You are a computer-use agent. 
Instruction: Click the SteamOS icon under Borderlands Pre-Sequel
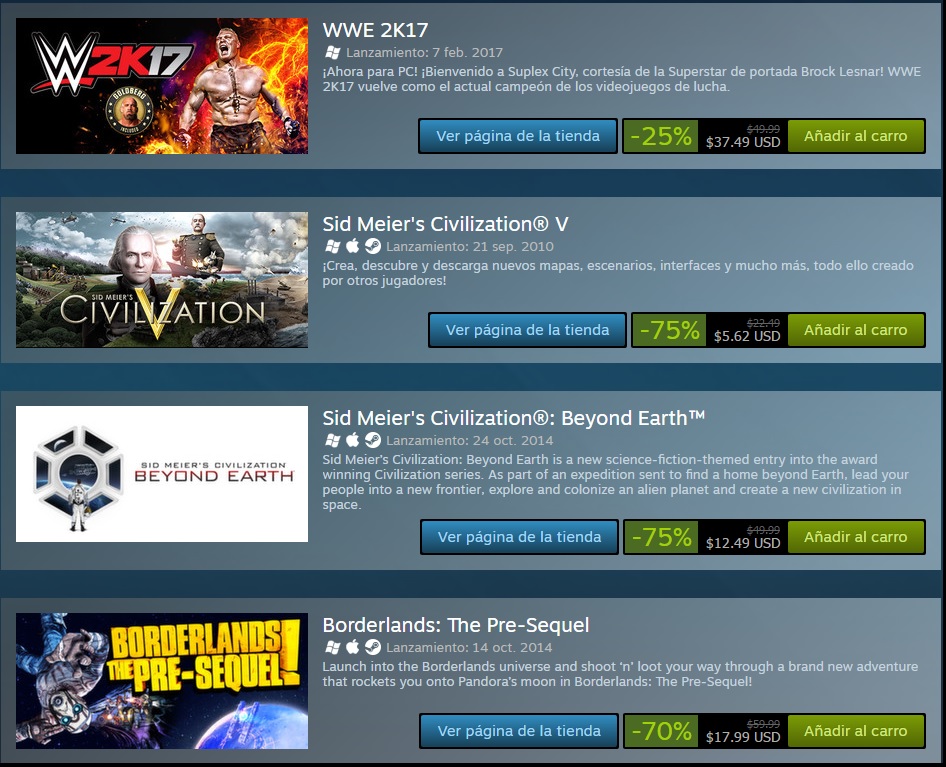(373, 648)
